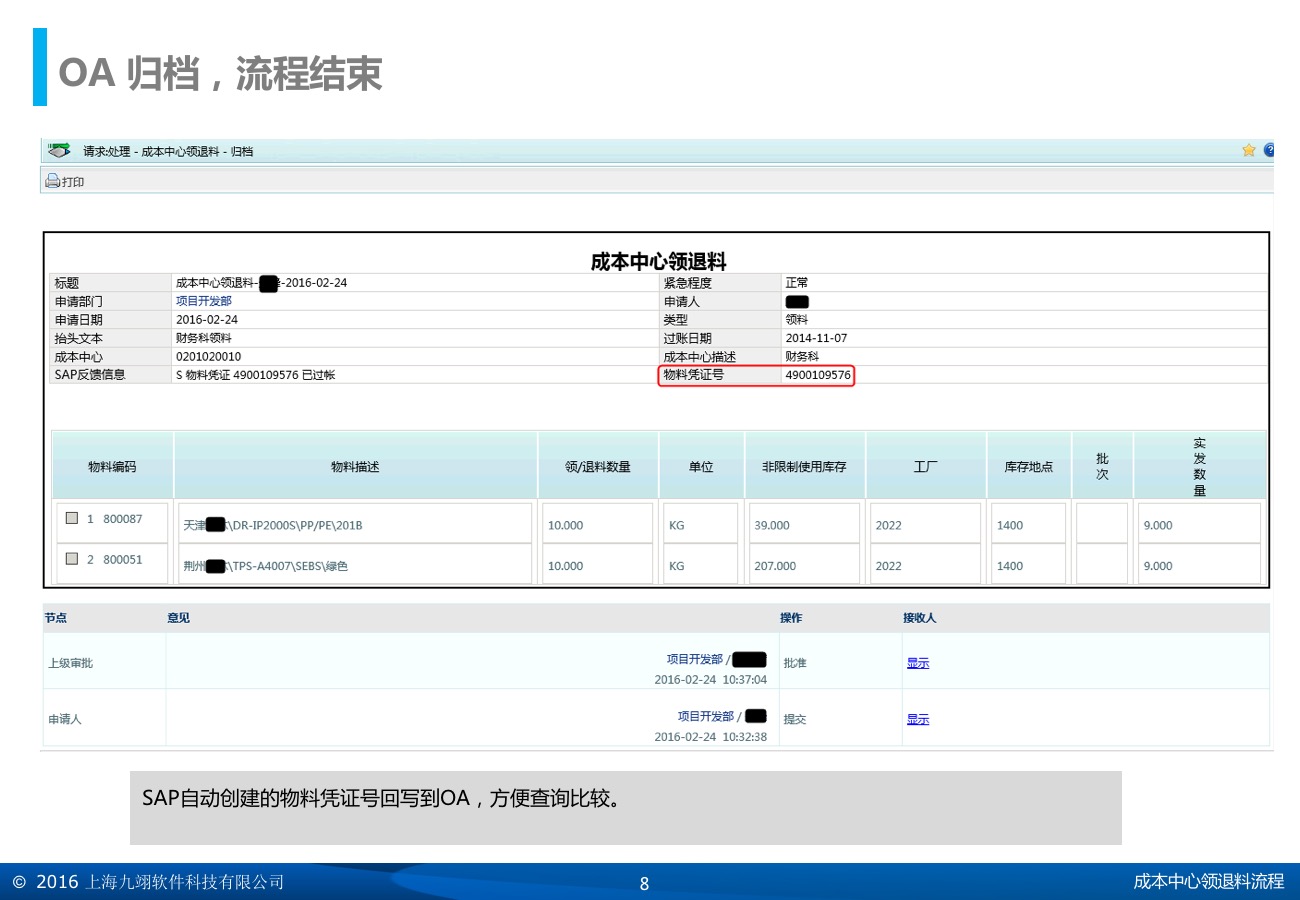Select the material description field containing DR-IP2000S
The image size is (1300, 900).
355,525
